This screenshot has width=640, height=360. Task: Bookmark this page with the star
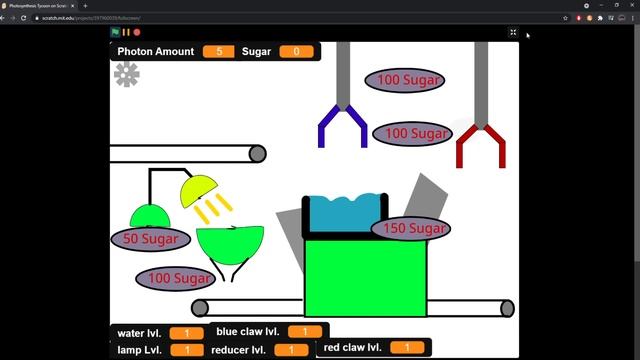coord(565,18)
